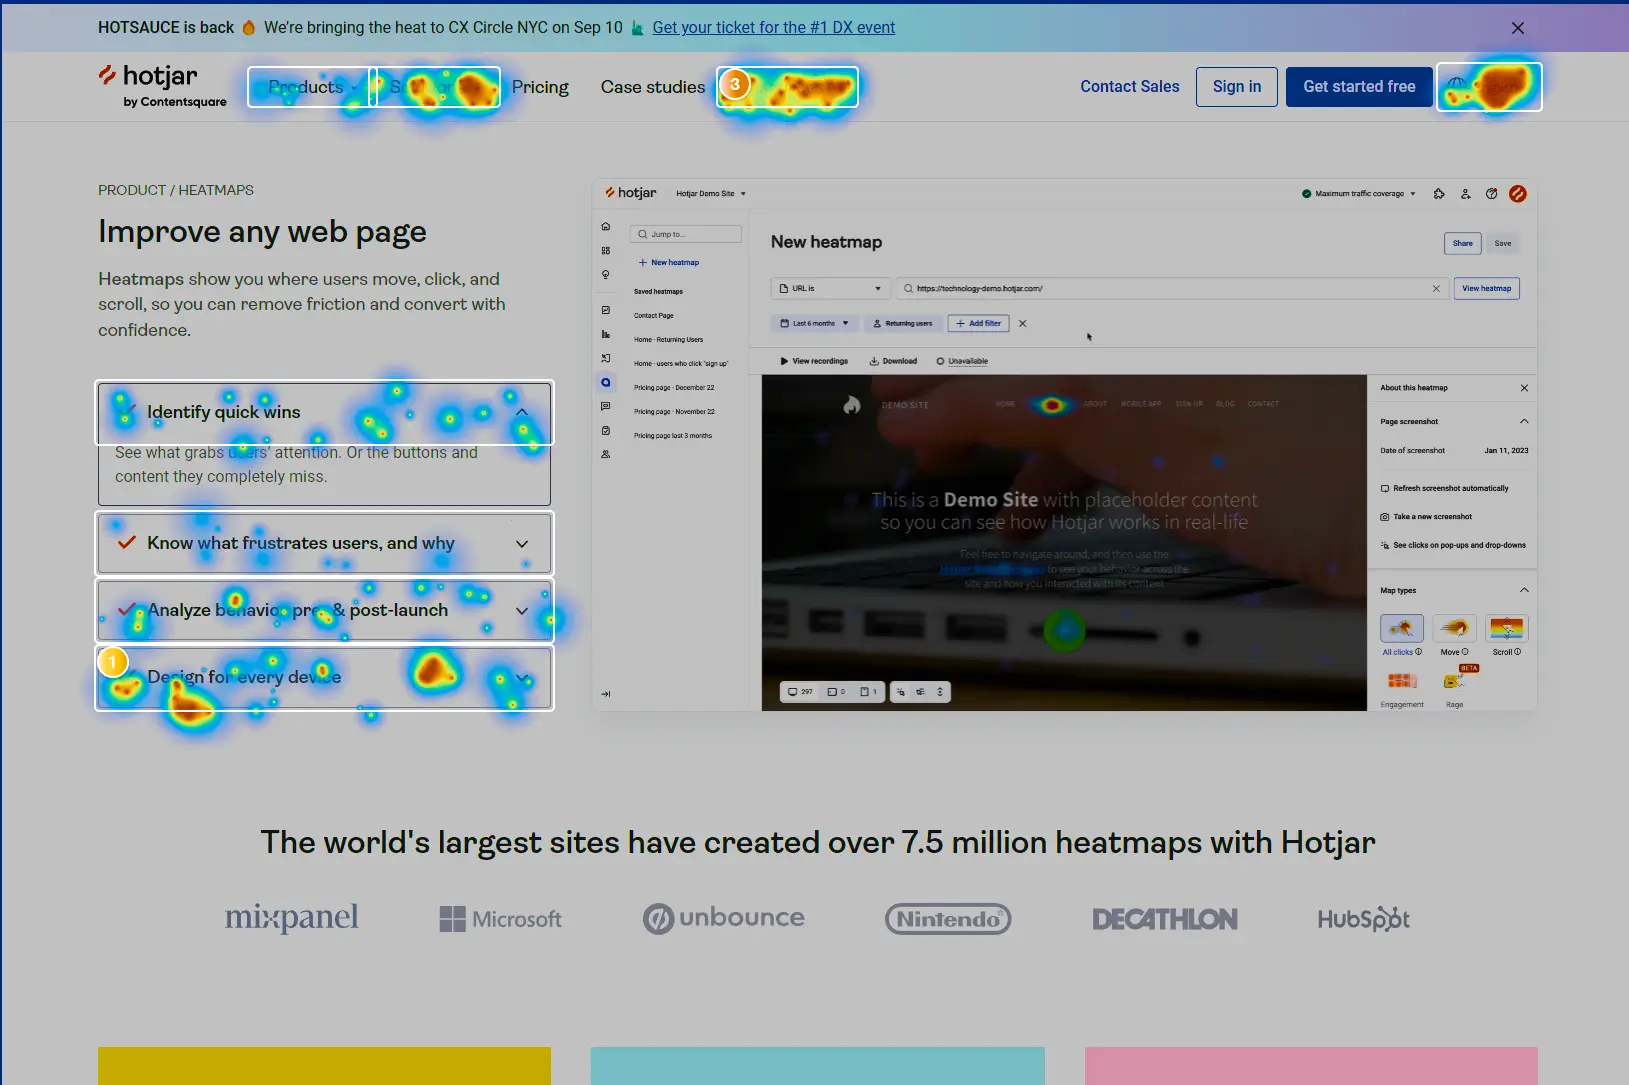The height and width of the screenshot is (1085, 1629).
Task: Click + Add filter button
Action: [x=978, y=324]
